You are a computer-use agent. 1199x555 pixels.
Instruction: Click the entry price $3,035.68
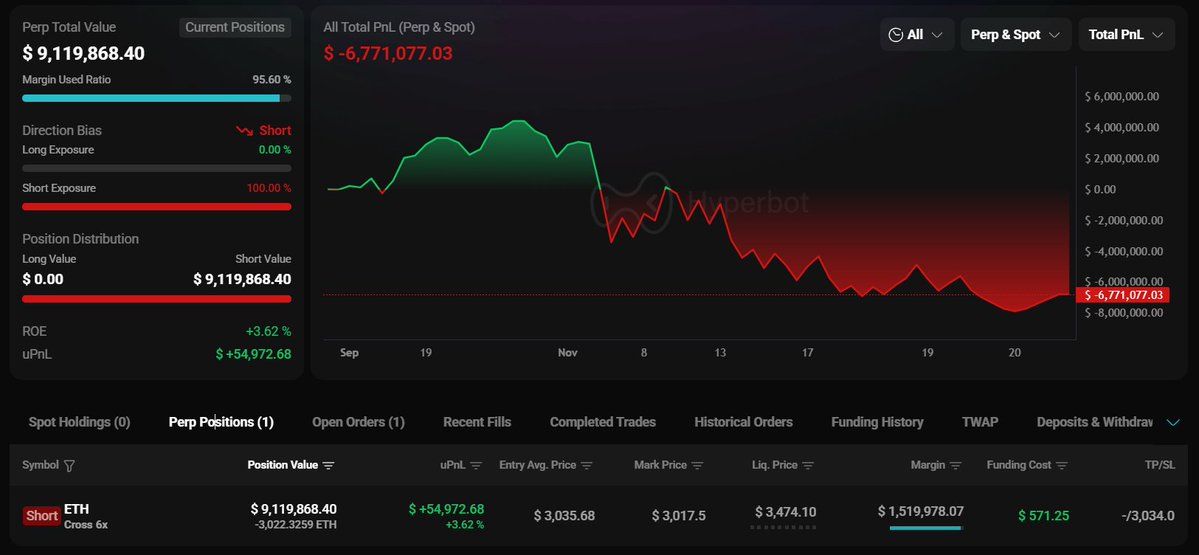pos(564,516)
